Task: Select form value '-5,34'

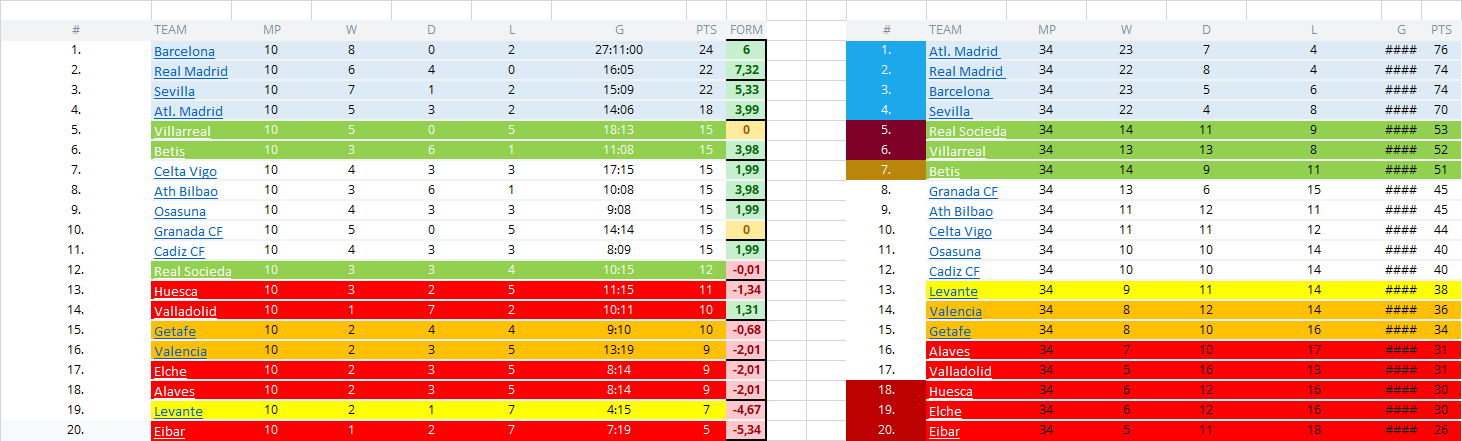Action: coord(746,431)
